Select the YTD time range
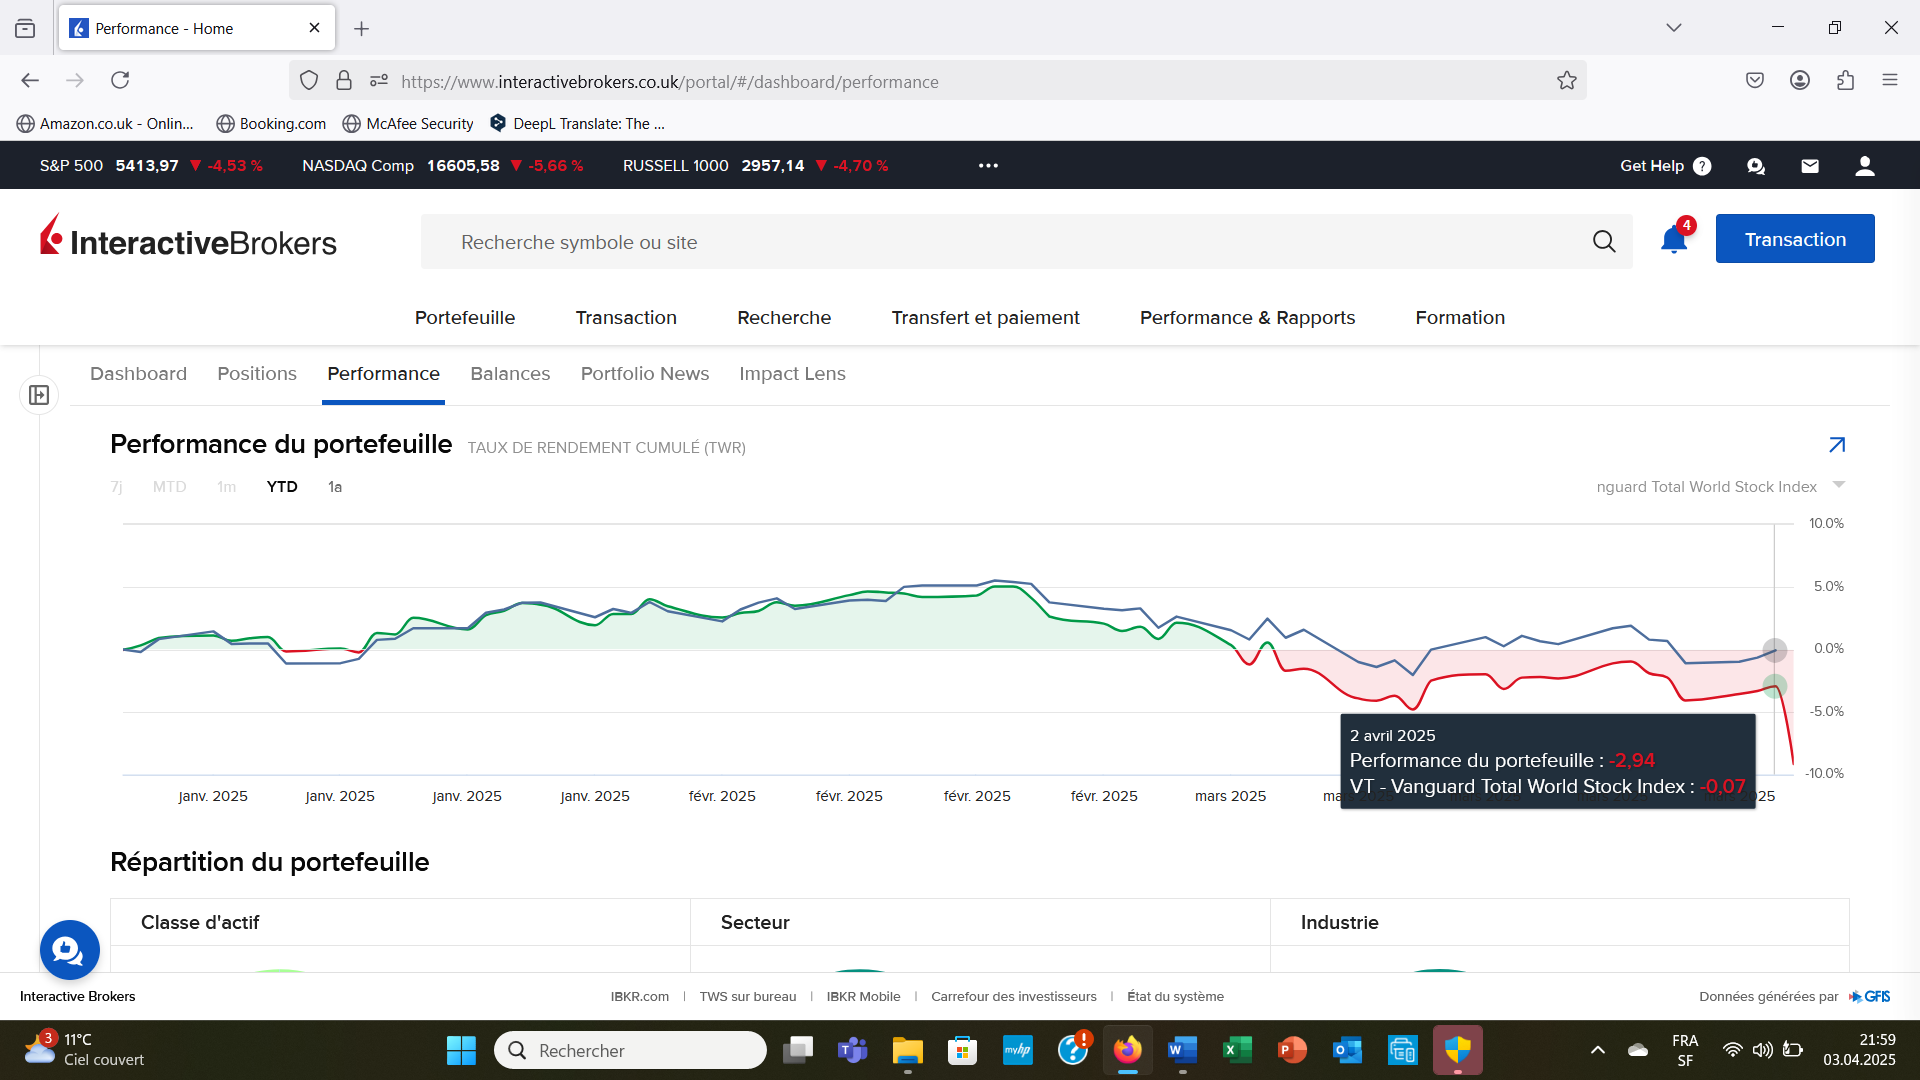The image size is (1920, 1080). [282, 487]
